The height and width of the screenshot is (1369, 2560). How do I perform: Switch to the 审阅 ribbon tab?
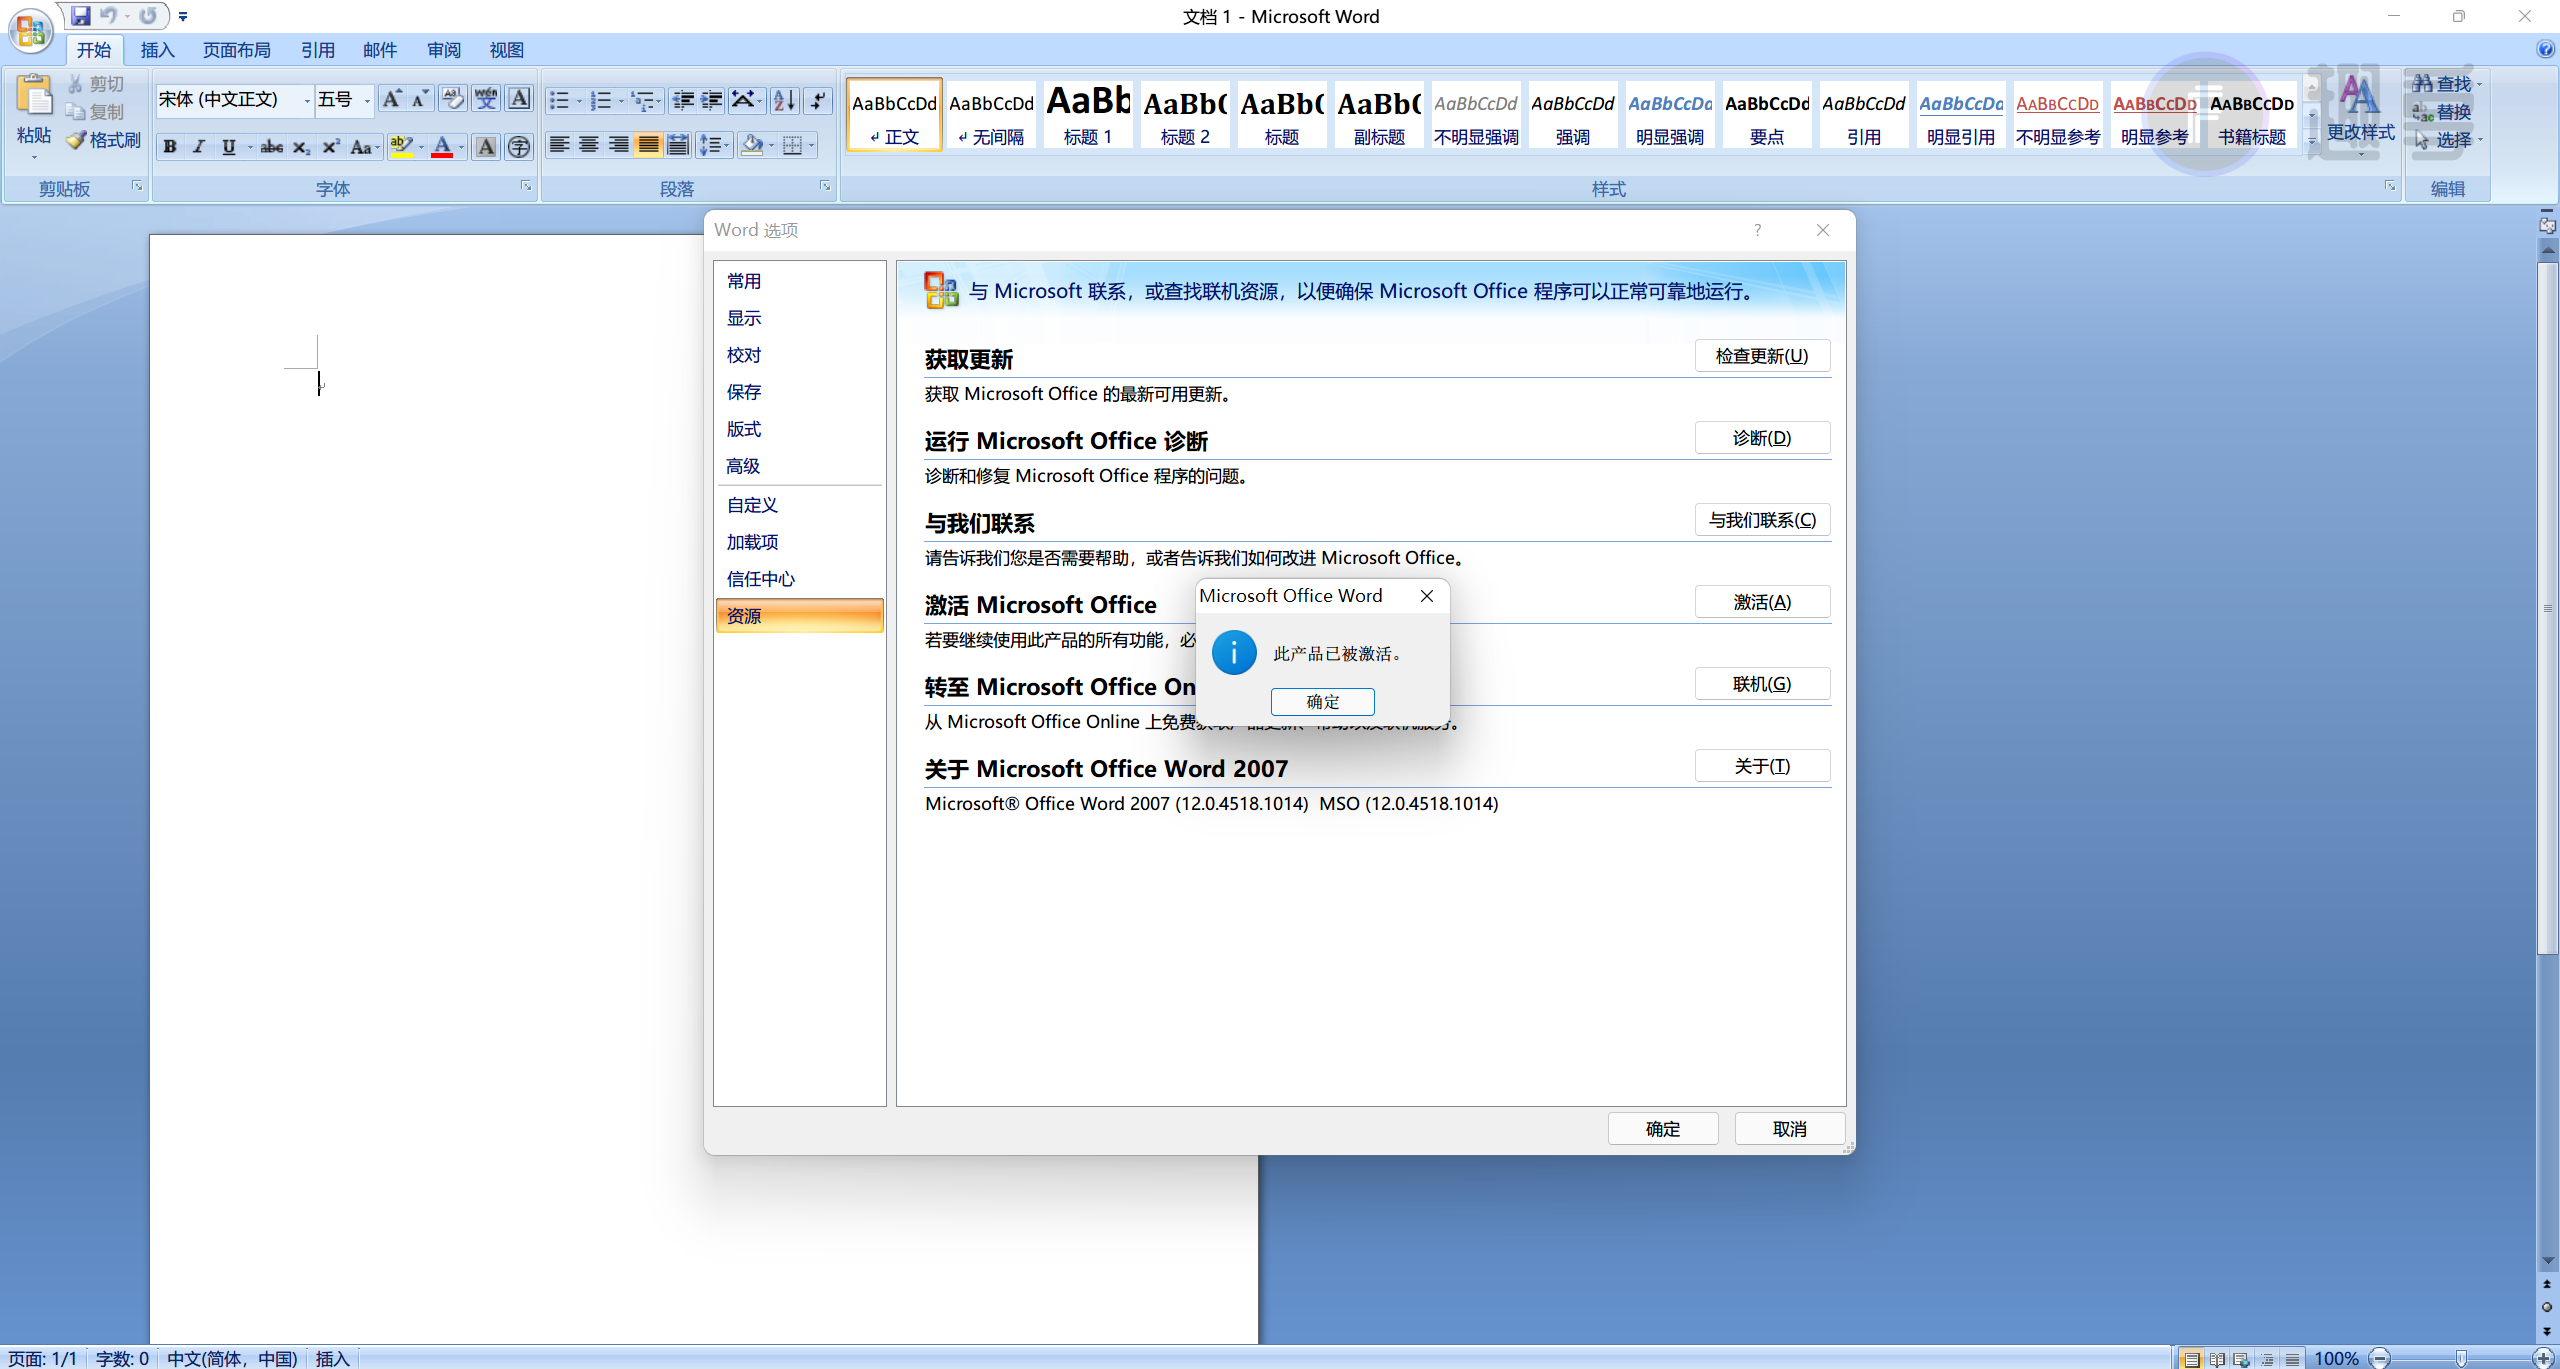pyautogui.click(x=443, y=50)
